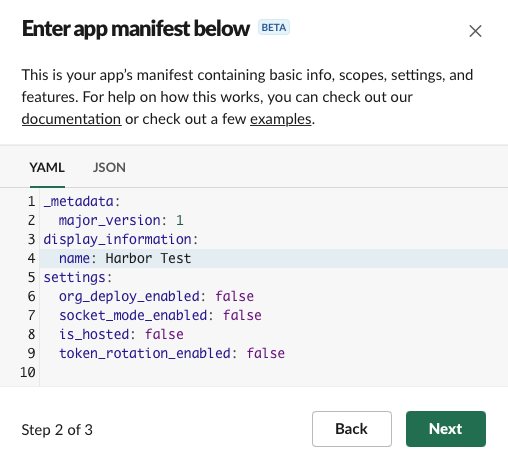Click the socket_mode_enabled line
Image resolution: width=508 pixels, height=468 pixels.
[x=274, y=315]
